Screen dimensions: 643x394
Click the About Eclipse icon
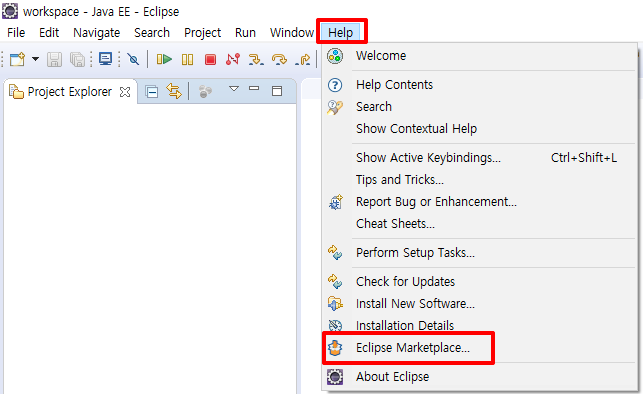(335, 377)
